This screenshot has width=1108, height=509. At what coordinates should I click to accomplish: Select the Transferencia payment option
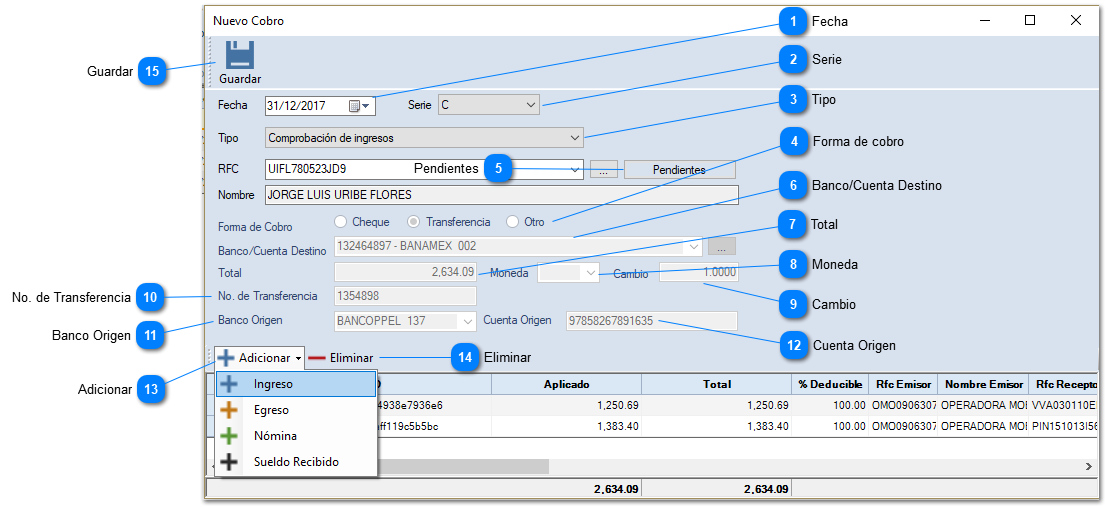(x=414, y=221)
